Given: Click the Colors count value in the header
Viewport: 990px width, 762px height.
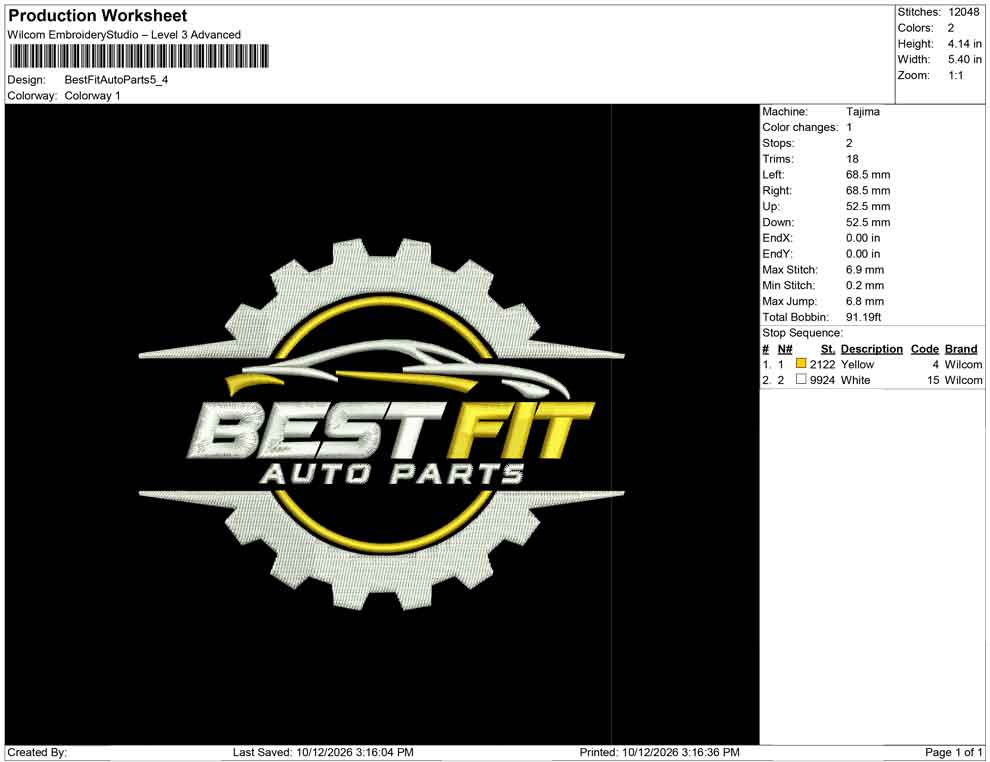Looking at the screenshot, I should [x=951, y=28].
